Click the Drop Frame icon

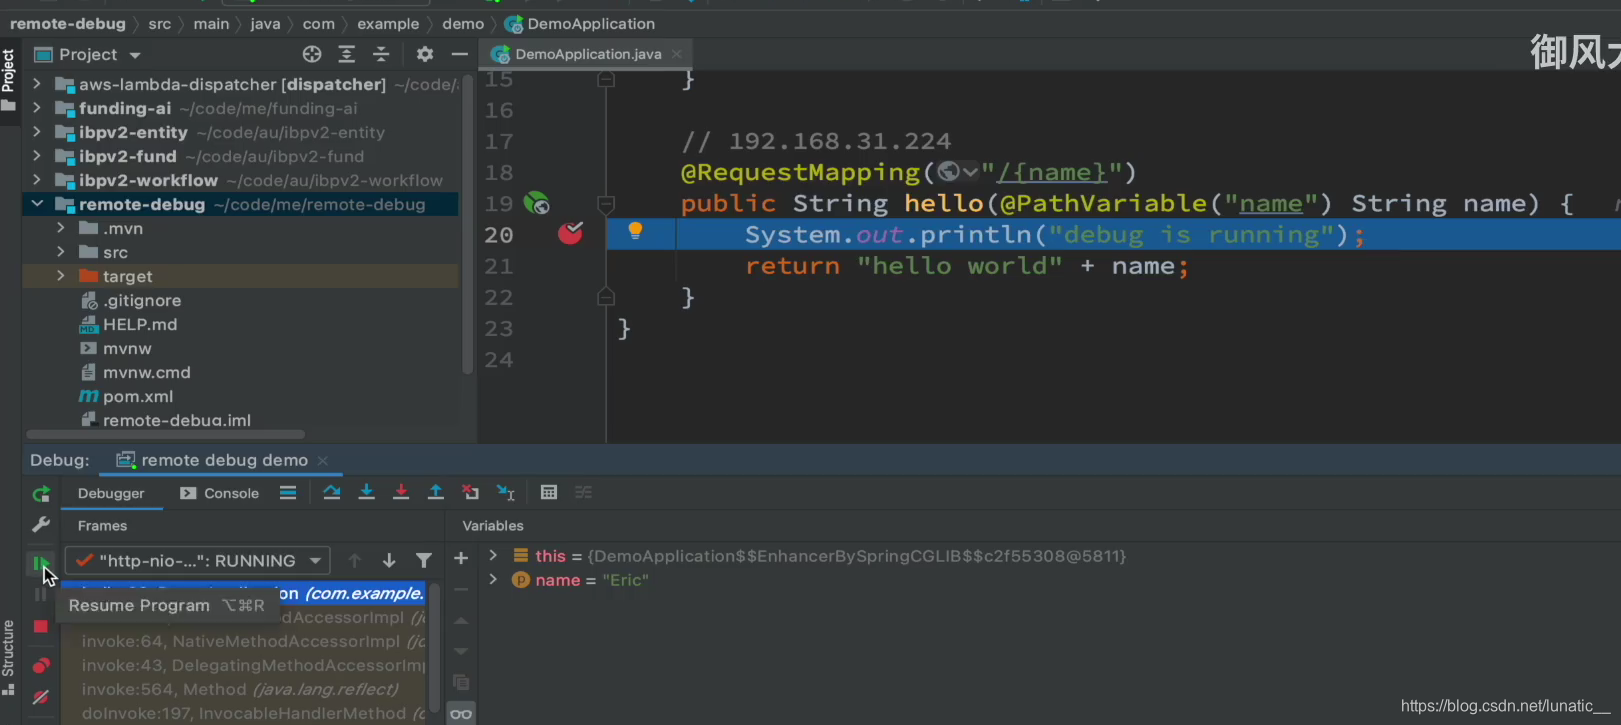pyautogui.click(x=470, y=492)
